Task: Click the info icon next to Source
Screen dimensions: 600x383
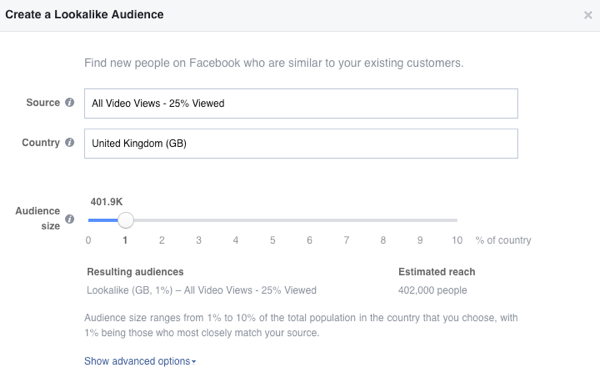Action: pyautogui.click(x=69, y=103)
